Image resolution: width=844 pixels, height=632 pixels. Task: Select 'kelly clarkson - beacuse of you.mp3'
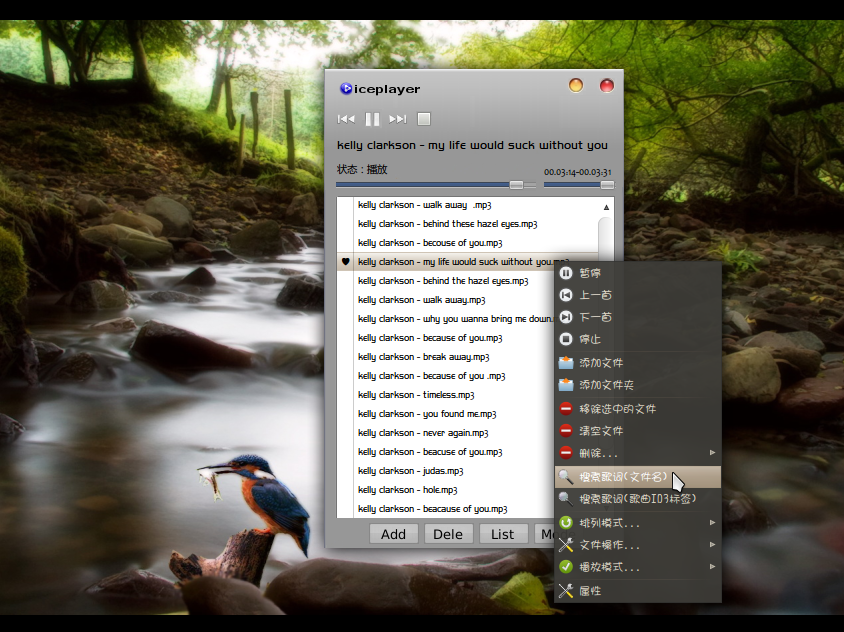(446, 452)
